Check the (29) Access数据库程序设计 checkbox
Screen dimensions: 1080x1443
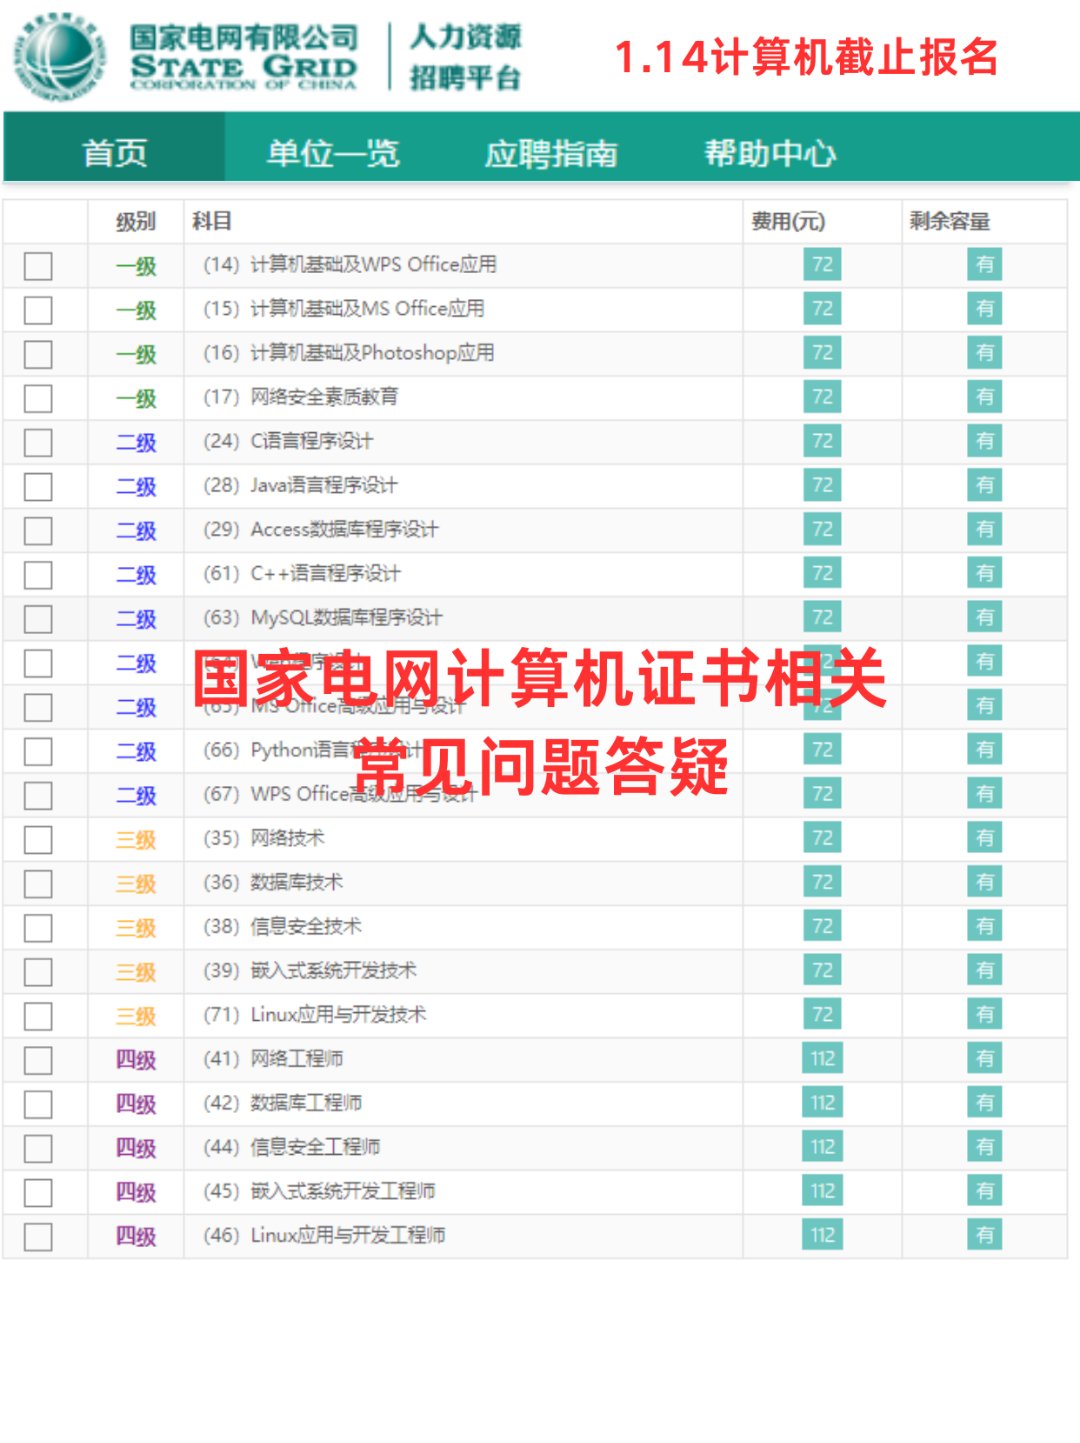coord(38,530)
